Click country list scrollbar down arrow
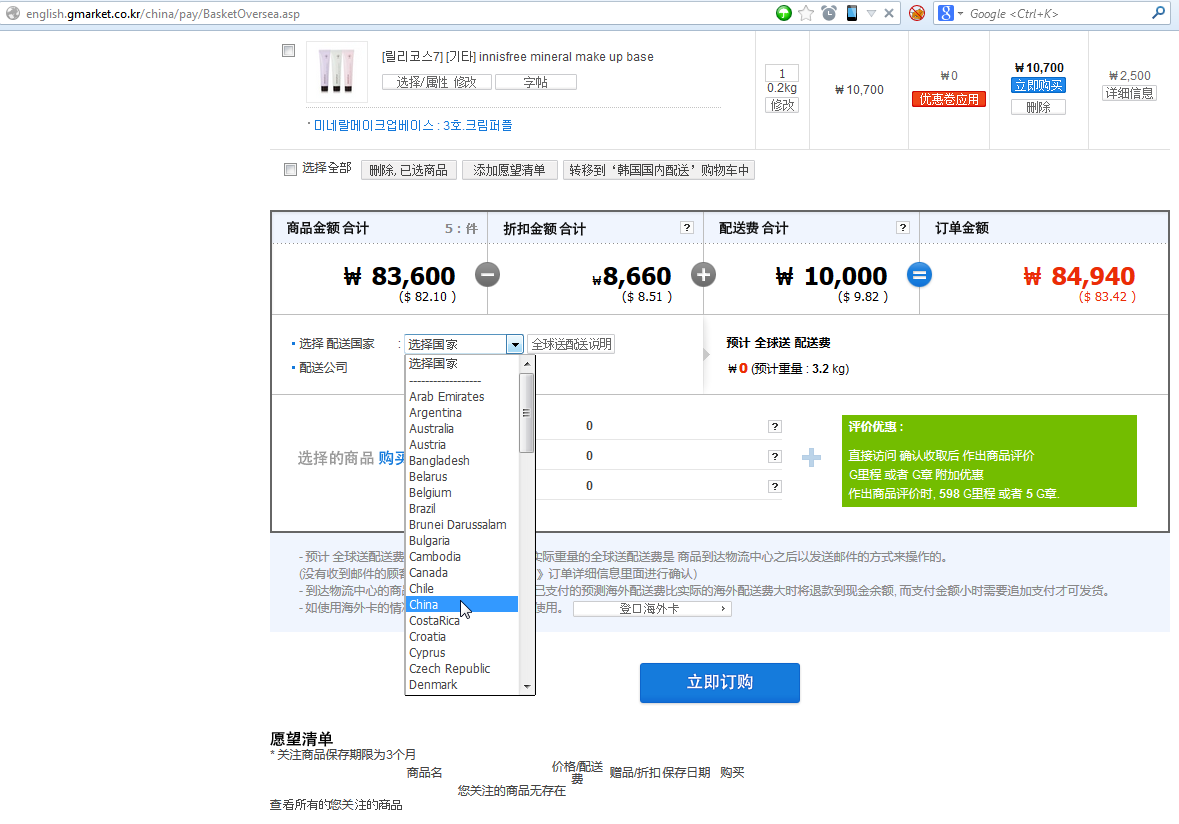This screenshot has height=824, width=1179. (x=526, y=686)
